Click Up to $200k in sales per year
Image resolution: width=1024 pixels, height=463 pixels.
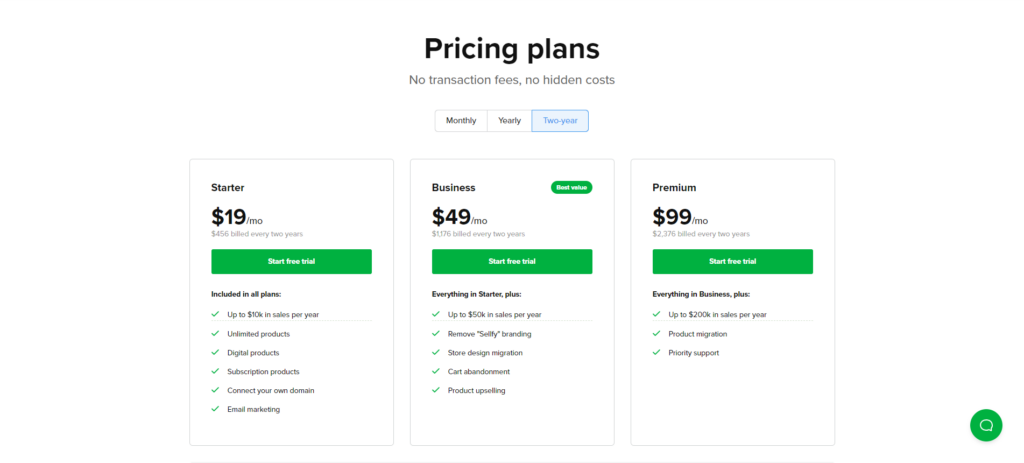point(717,315)
